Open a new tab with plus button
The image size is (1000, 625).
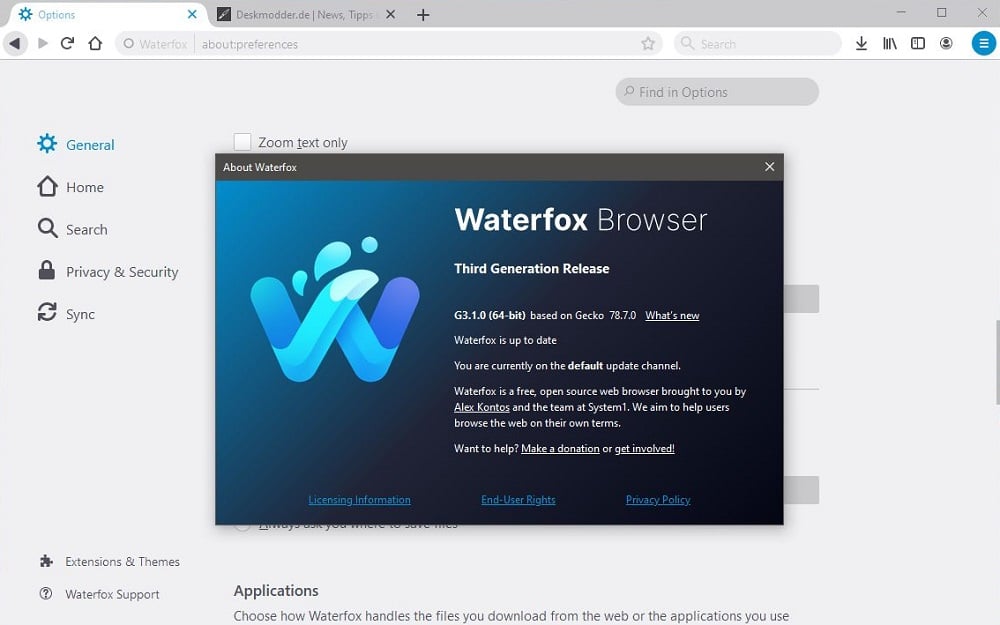tap(423, 15)
